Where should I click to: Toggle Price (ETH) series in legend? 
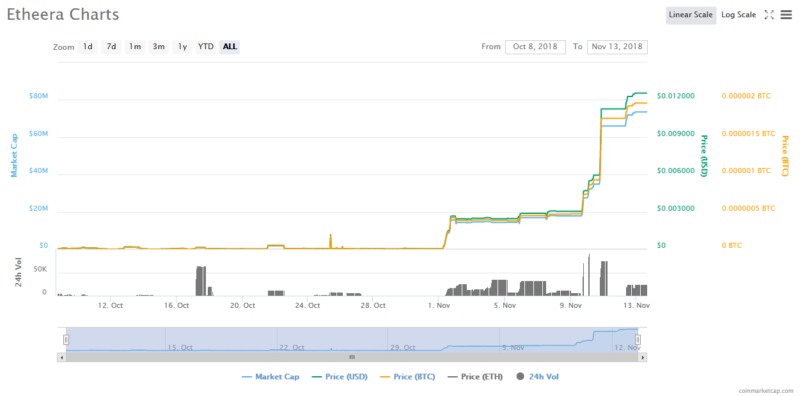(475, 377)
